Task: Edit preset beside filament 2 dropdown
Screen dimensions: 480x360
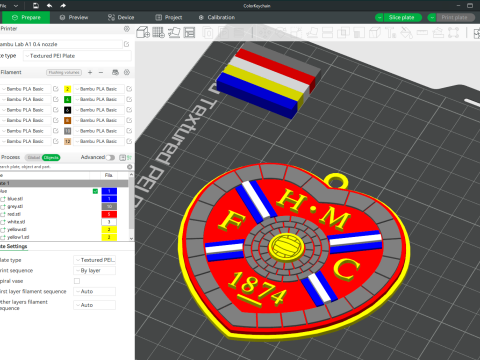Action: [129, 89]
